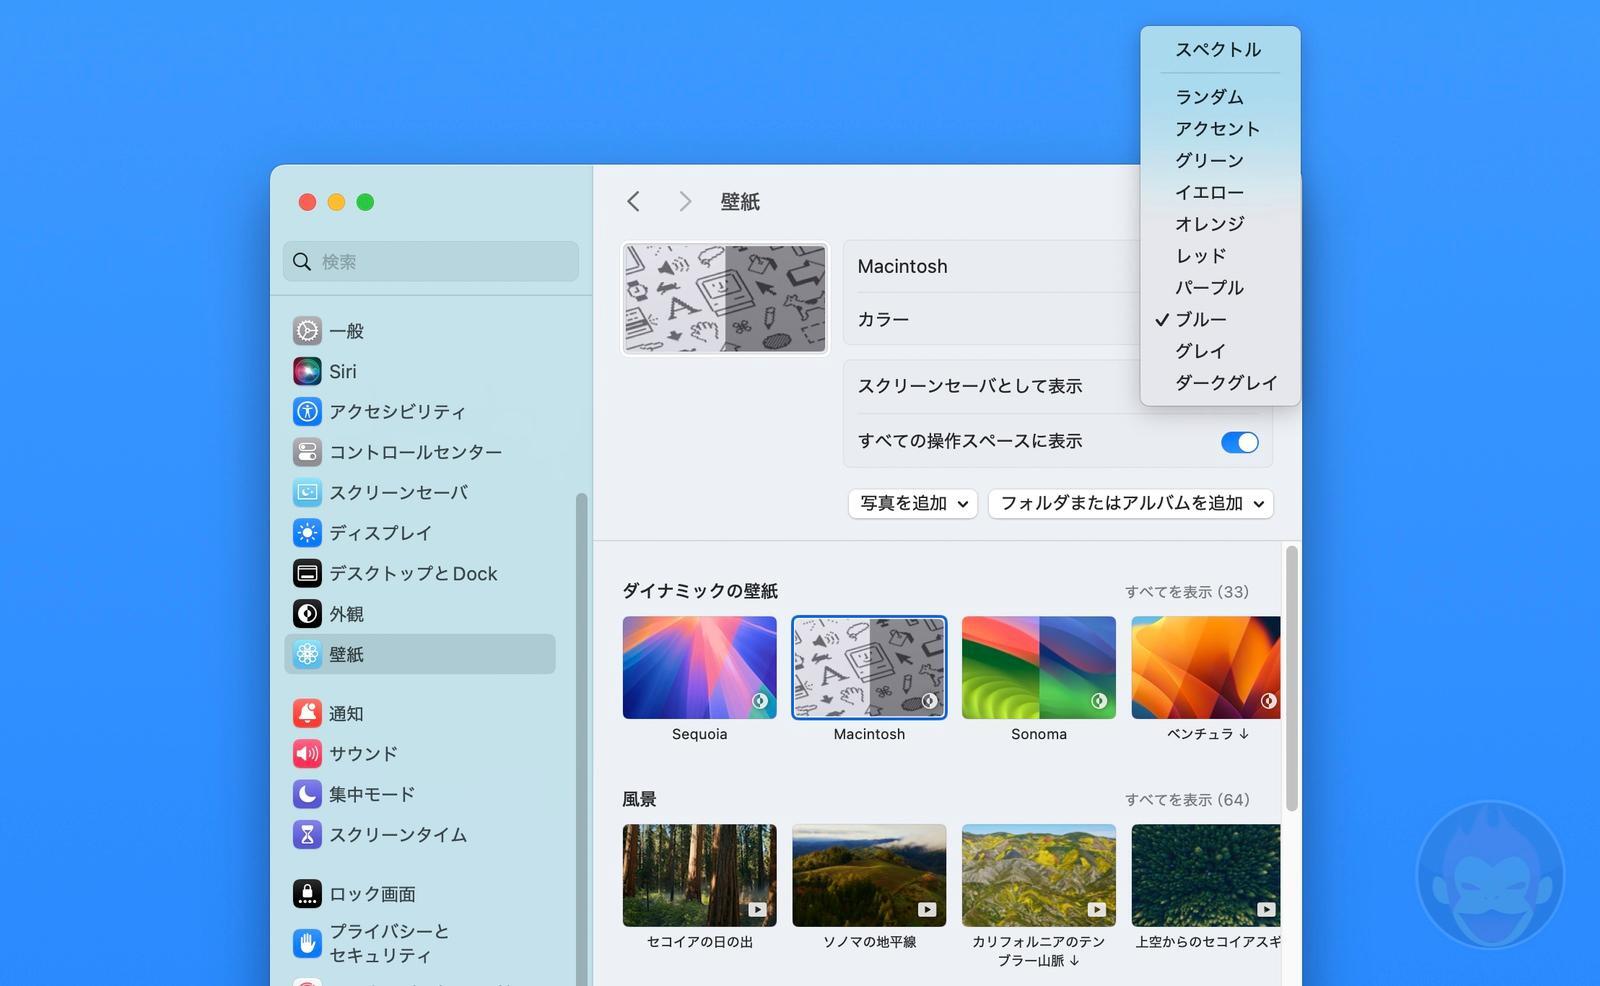1600x986 pixels.
Task: Select the Macintosh wallpaper thumbnail in grid
Action: 869,667
